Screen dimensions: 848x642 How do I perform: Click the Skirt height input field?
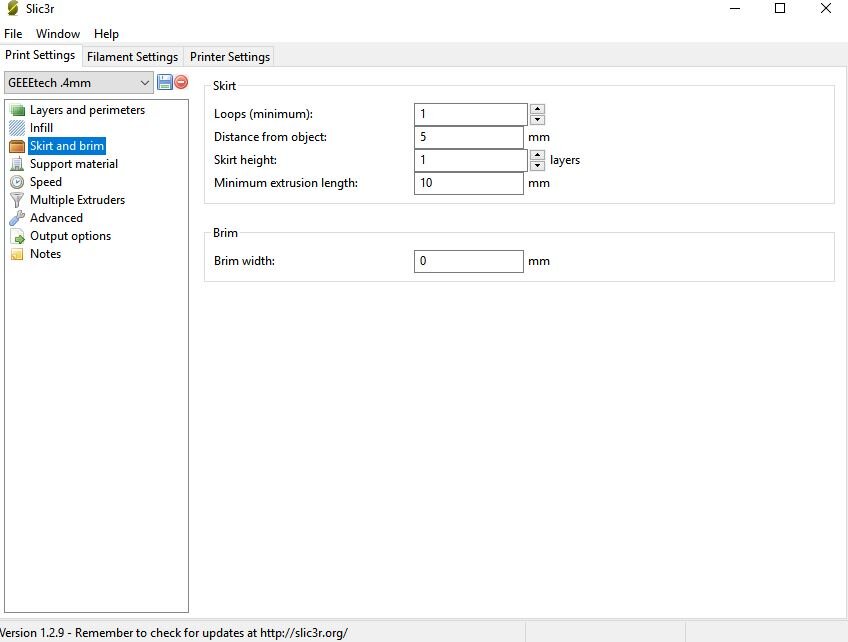pos(471,160)
